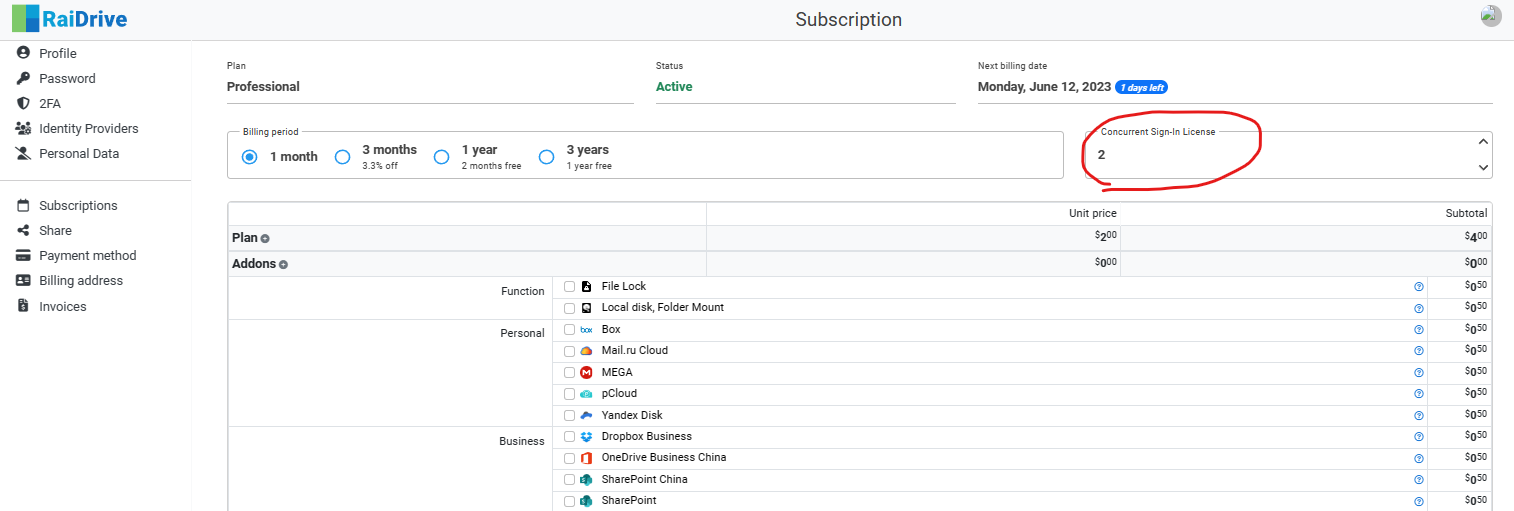
Task: Select the 1 month billing period
Action: [250, 157]
